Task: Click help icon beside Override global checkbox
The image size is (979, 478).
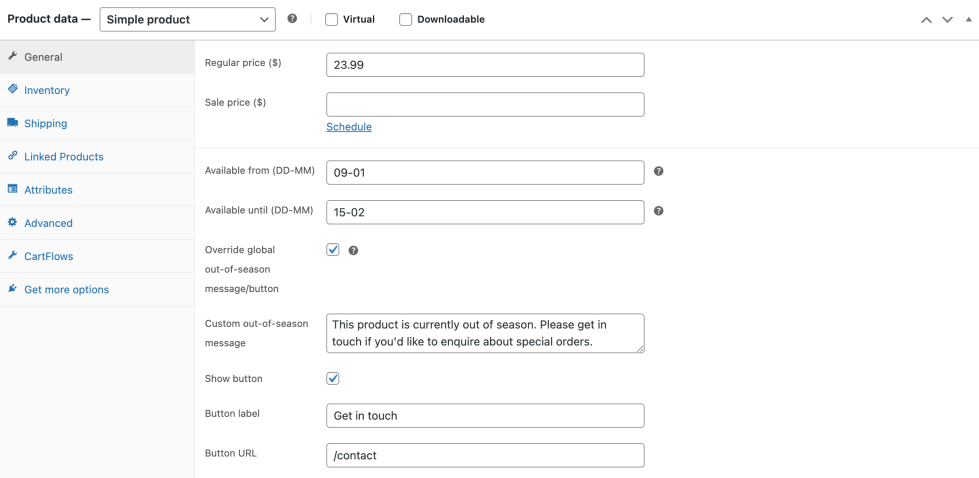Action: pyautogui.click(x=353, y=250)
